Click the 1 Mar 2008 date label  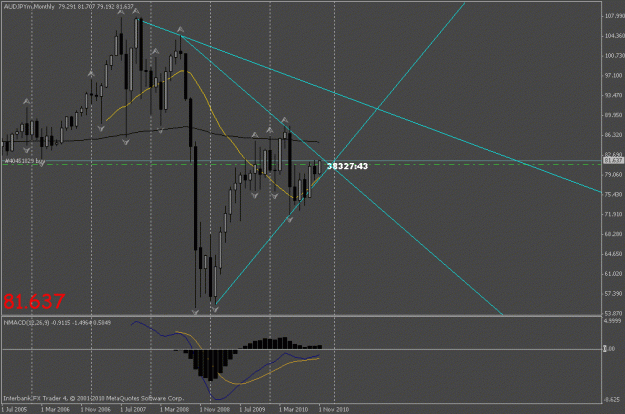pyautogui.click(x=174, y=409)
